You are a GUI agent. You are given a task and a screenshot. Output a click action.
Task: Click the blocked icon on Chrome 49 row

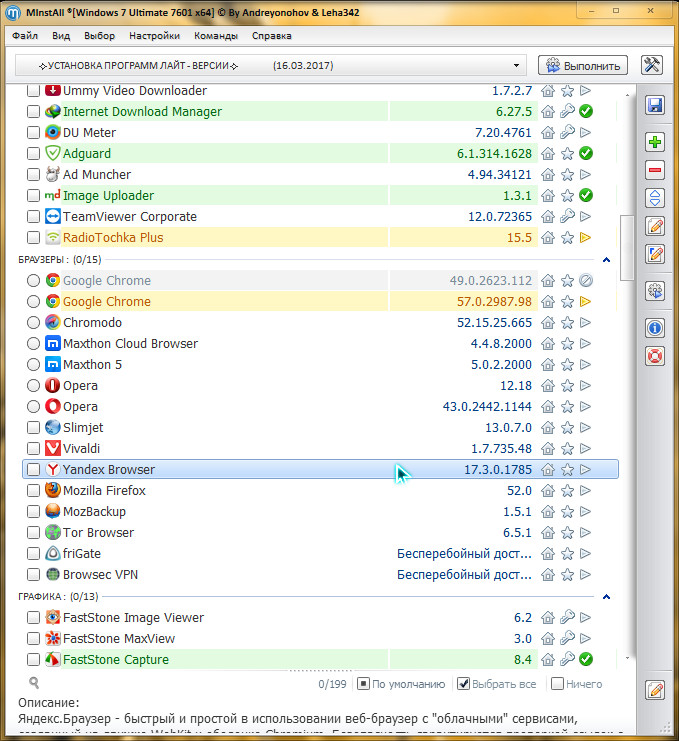point(586,281)
